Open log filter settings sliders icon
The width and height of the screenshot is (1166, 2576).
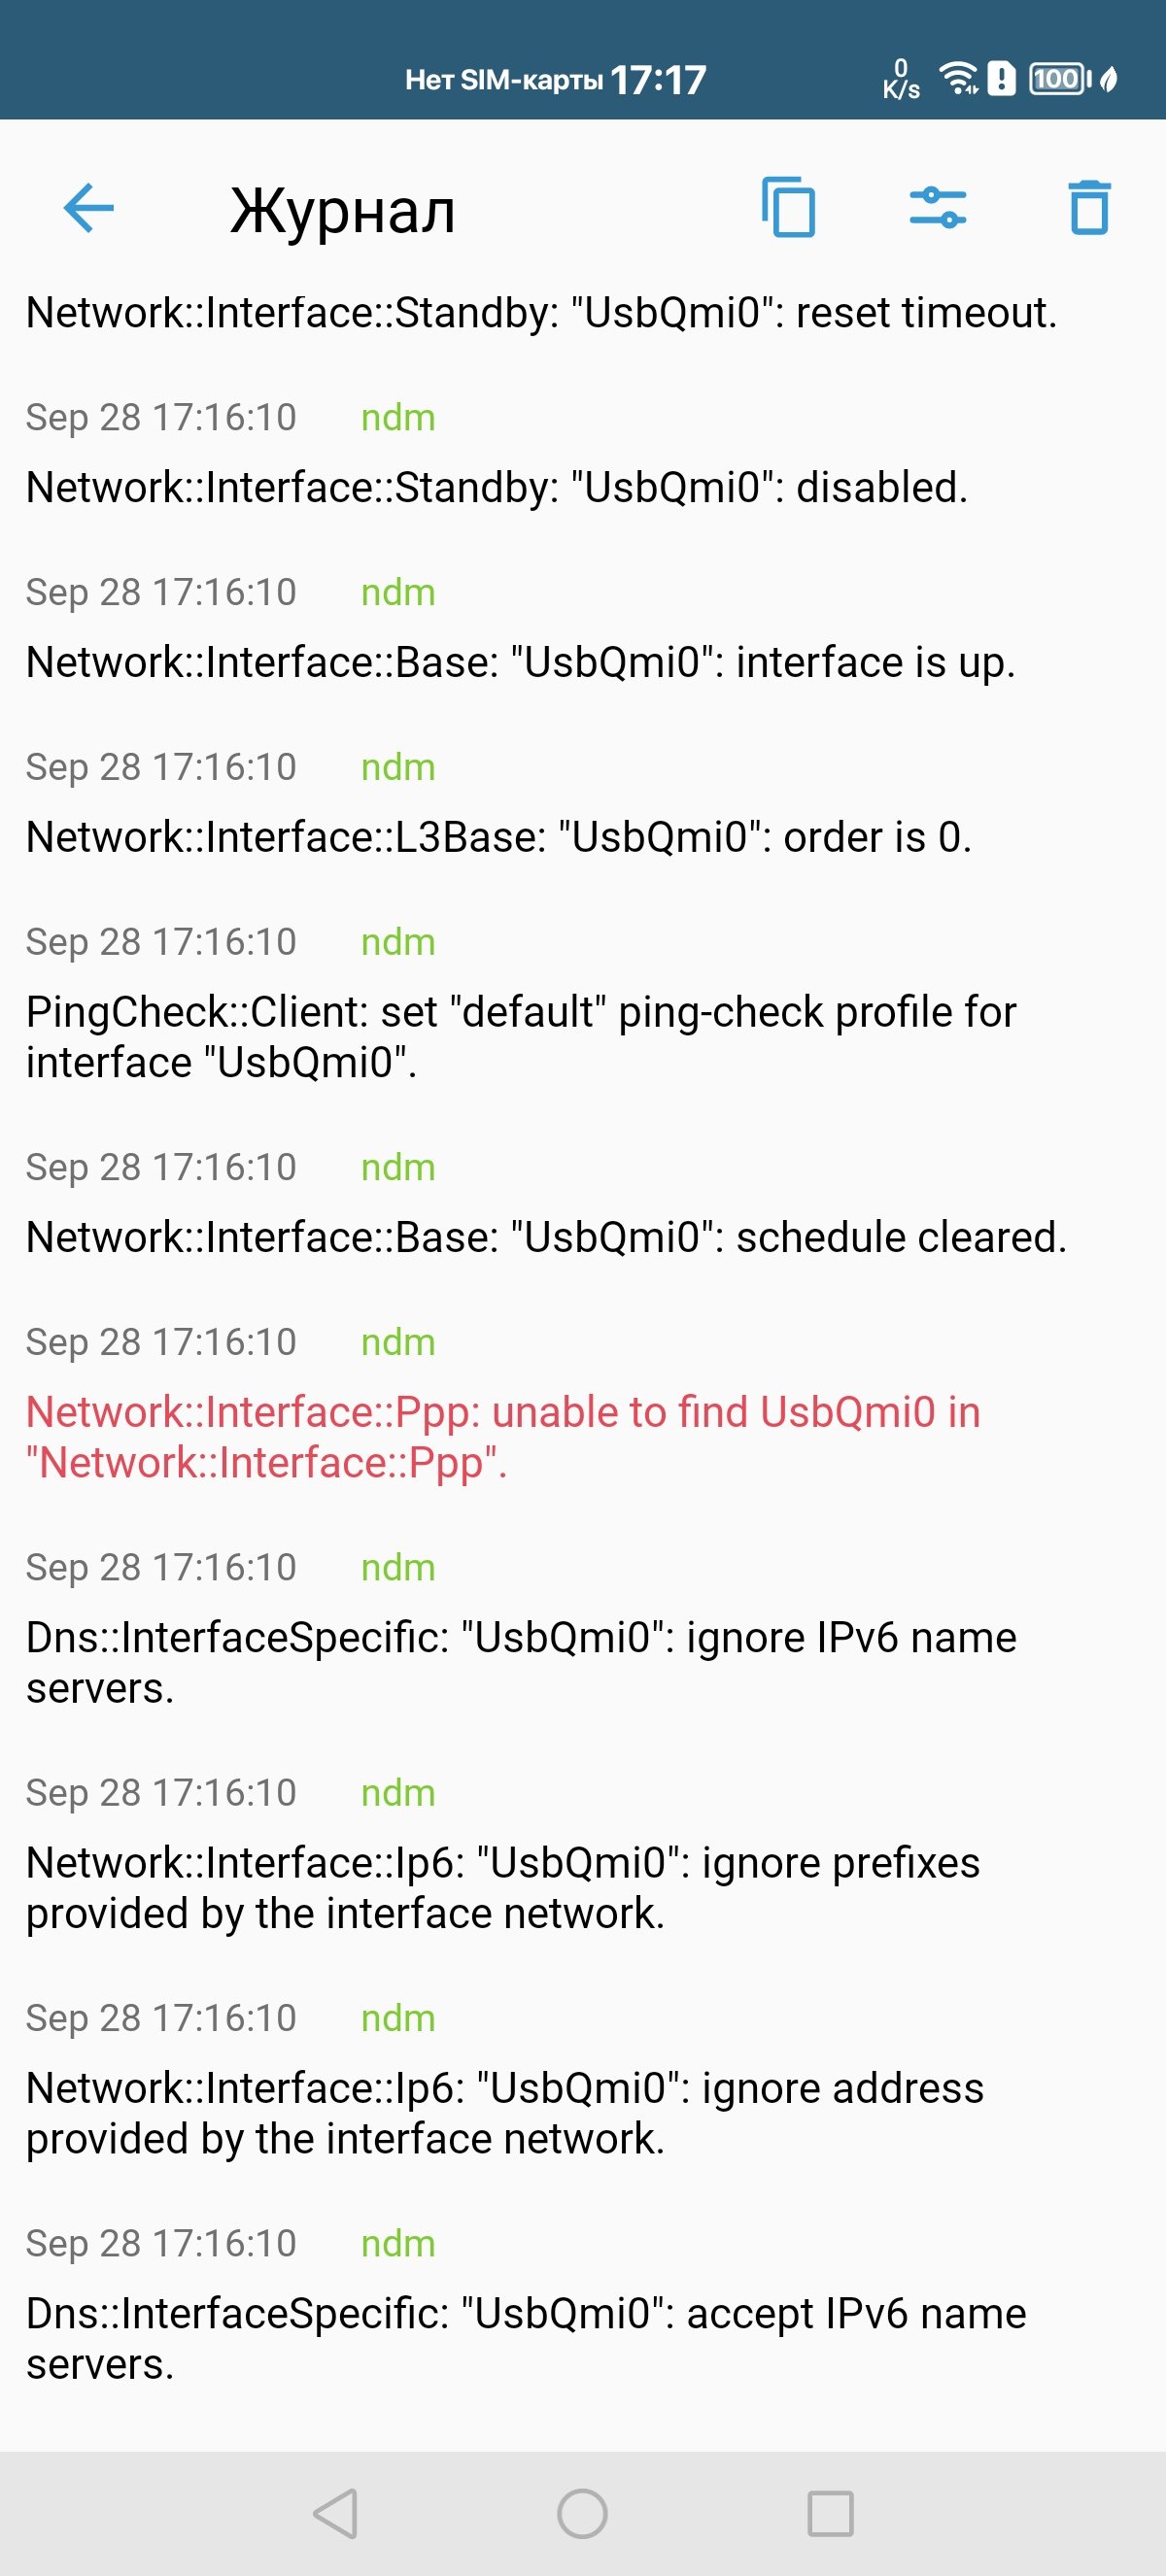click(x=938, y=208)
